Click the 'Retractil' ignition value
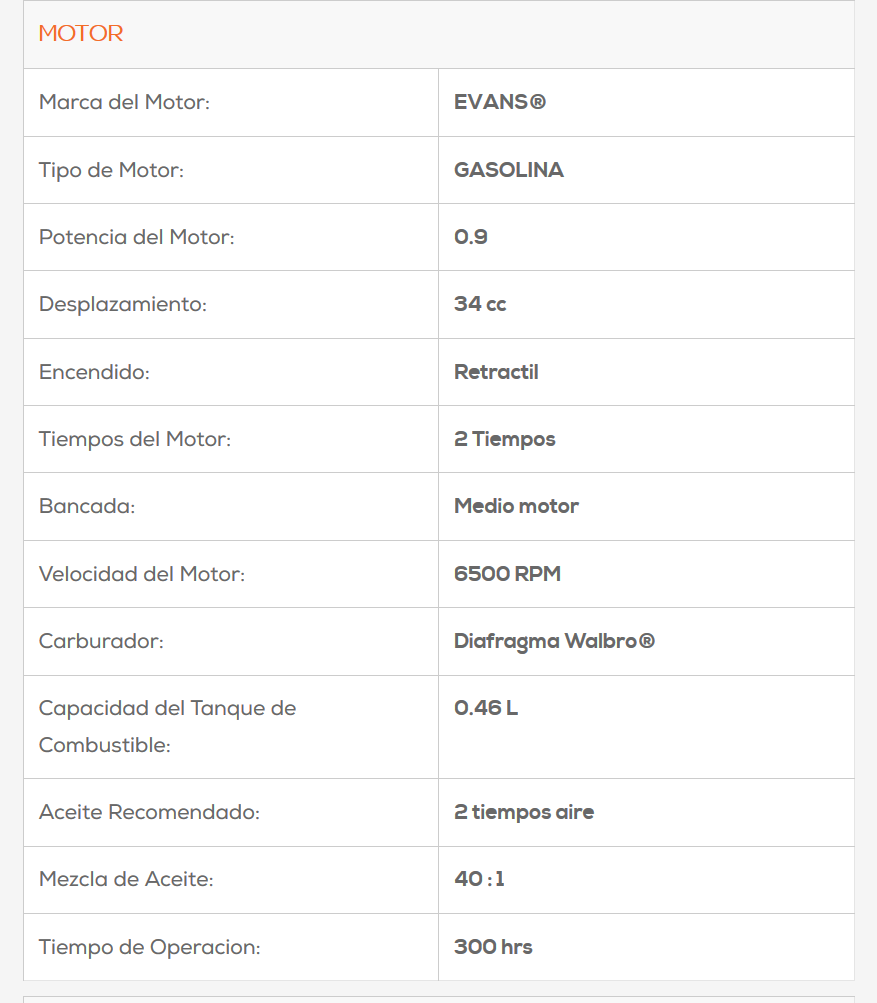 496,372
